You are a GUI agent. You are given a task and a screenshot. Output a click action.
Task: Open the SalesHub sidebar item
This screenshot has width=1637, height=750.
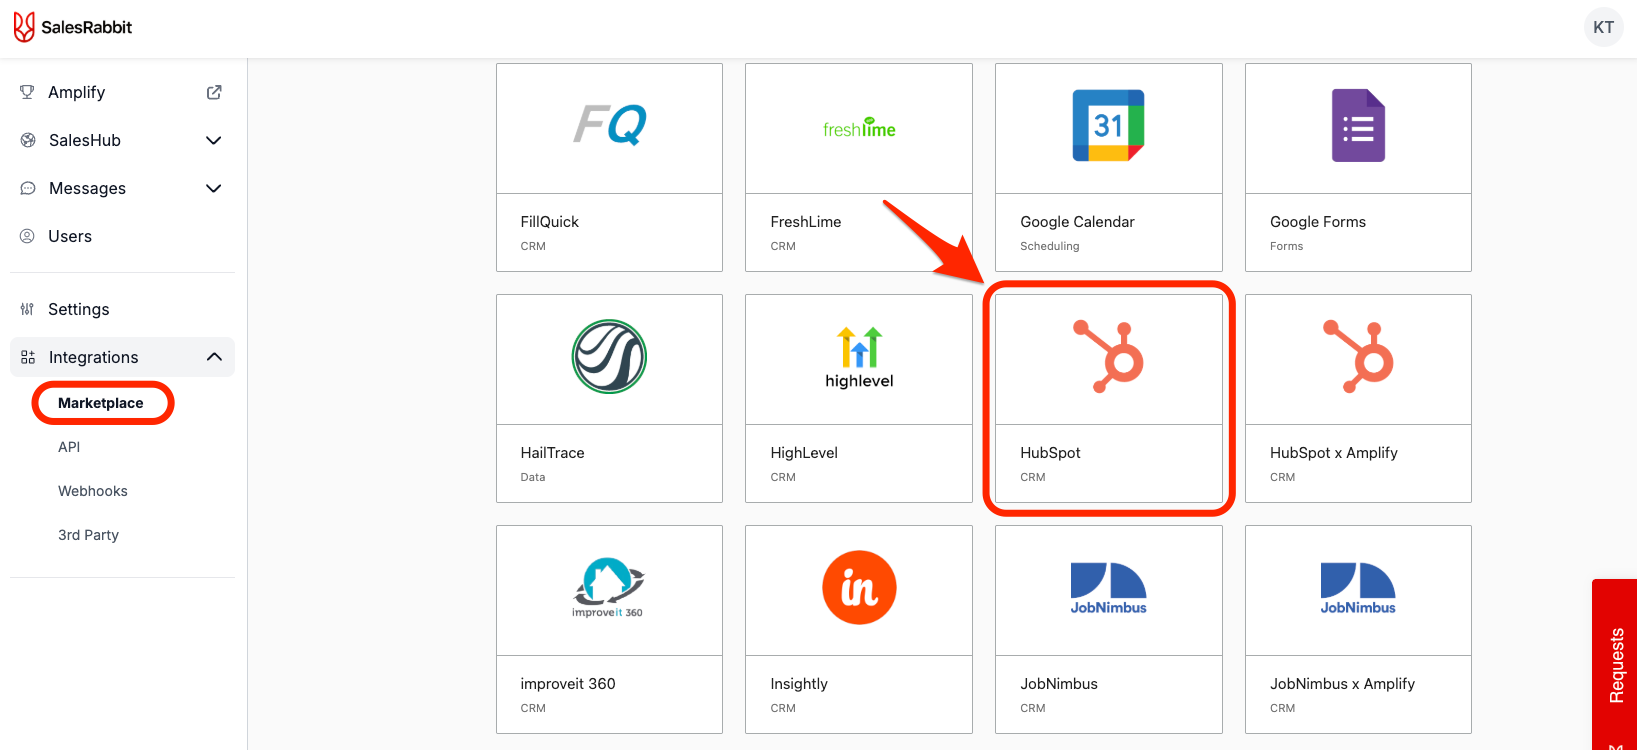pyautogui.click(x=122, y=140)
